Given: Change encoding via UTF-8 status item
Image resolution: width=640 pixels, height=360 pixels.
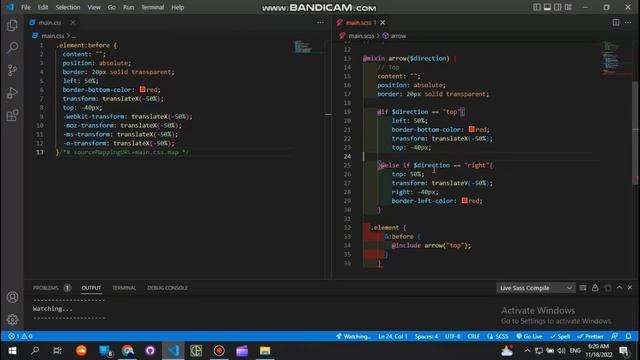Looking at the screenshot, I should tap(453, 336).
